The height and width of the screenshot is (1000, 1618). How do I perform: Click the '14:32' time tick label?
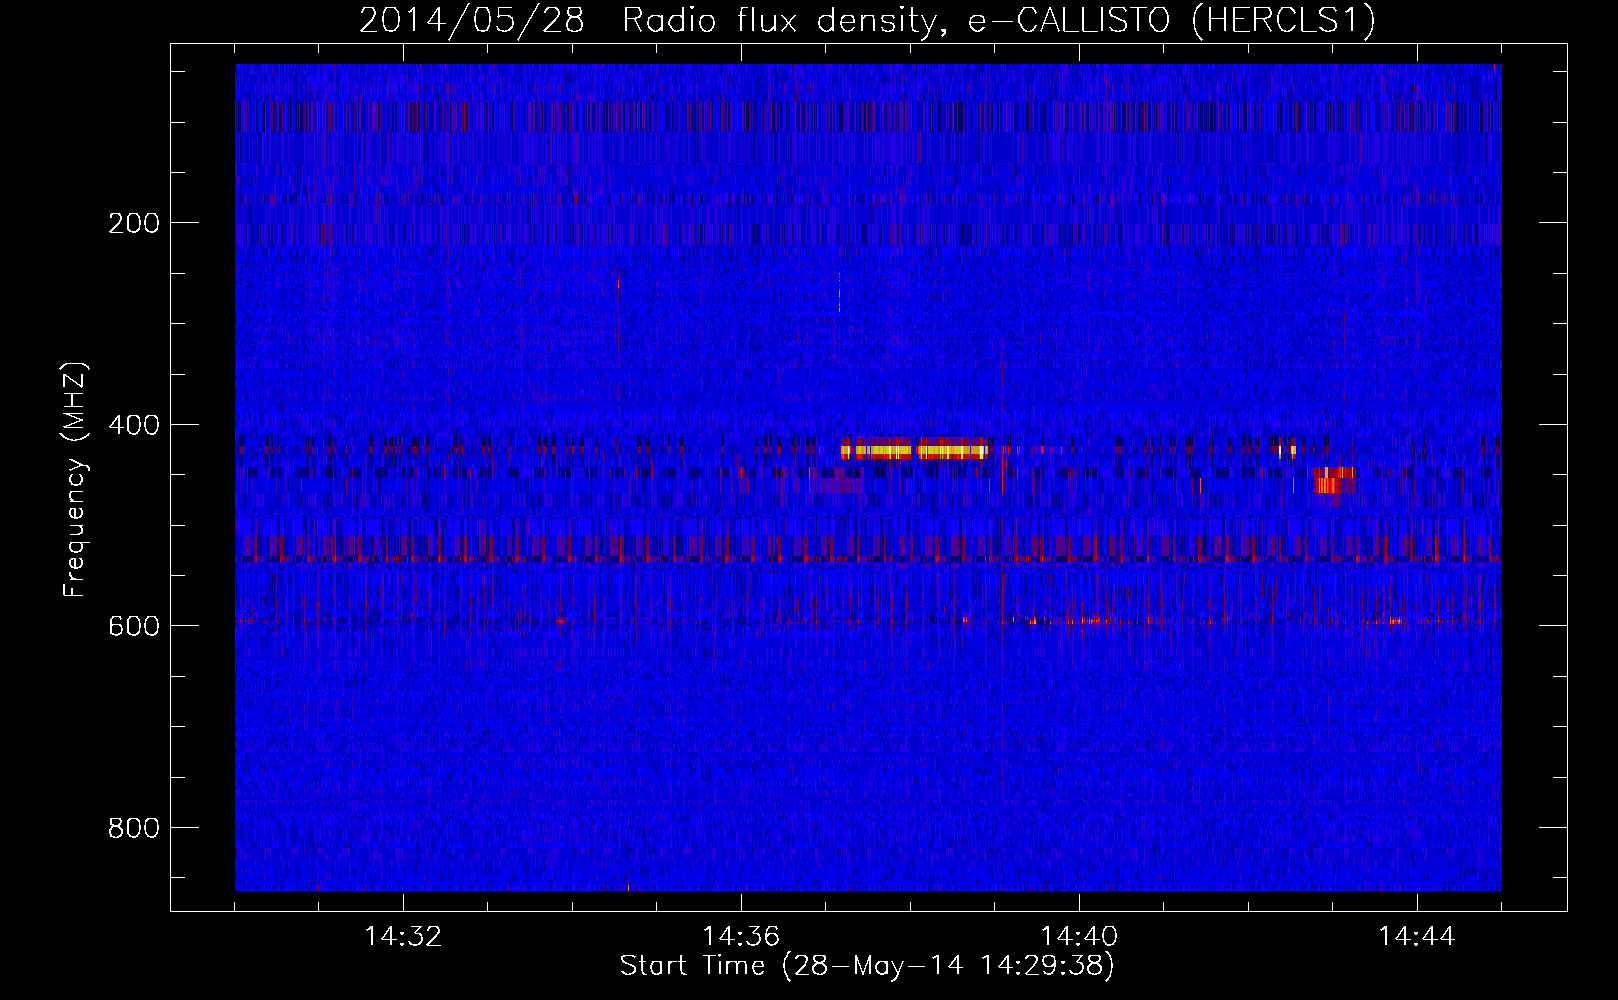tap(403, 937)
